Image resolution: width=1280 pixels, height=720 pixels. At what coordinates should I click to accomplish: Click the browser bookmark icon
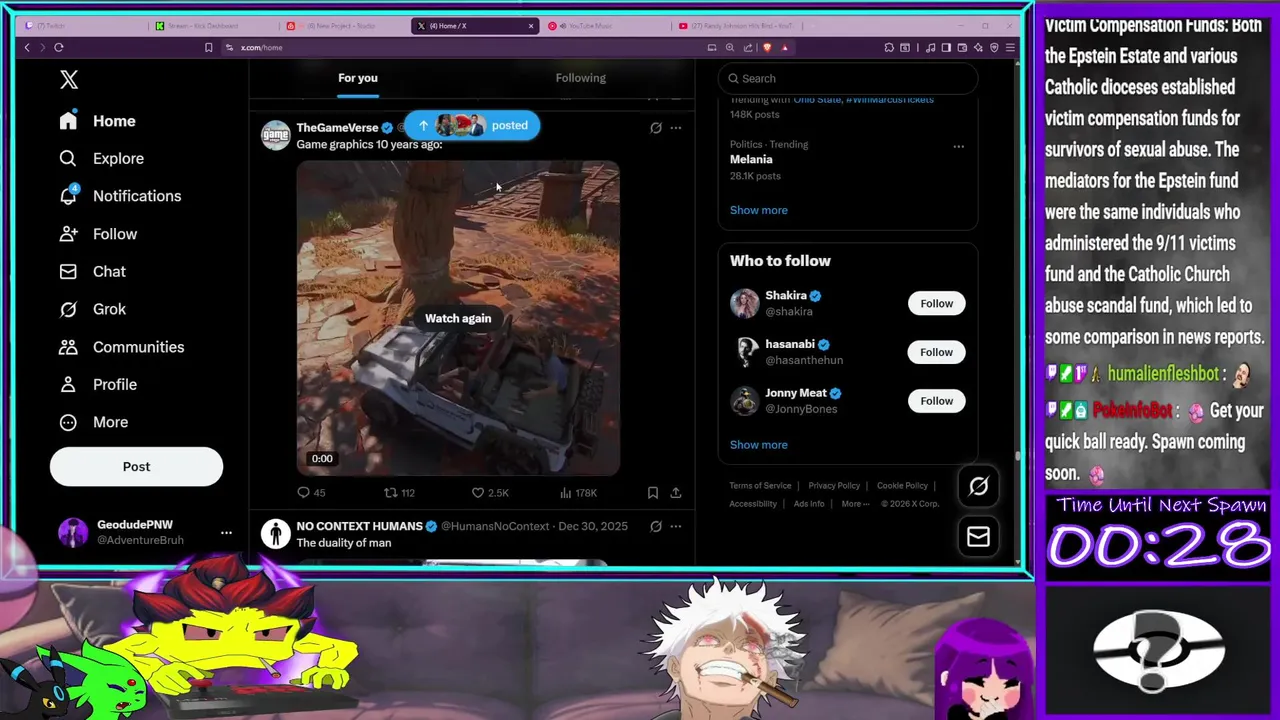tap(208, 47)
